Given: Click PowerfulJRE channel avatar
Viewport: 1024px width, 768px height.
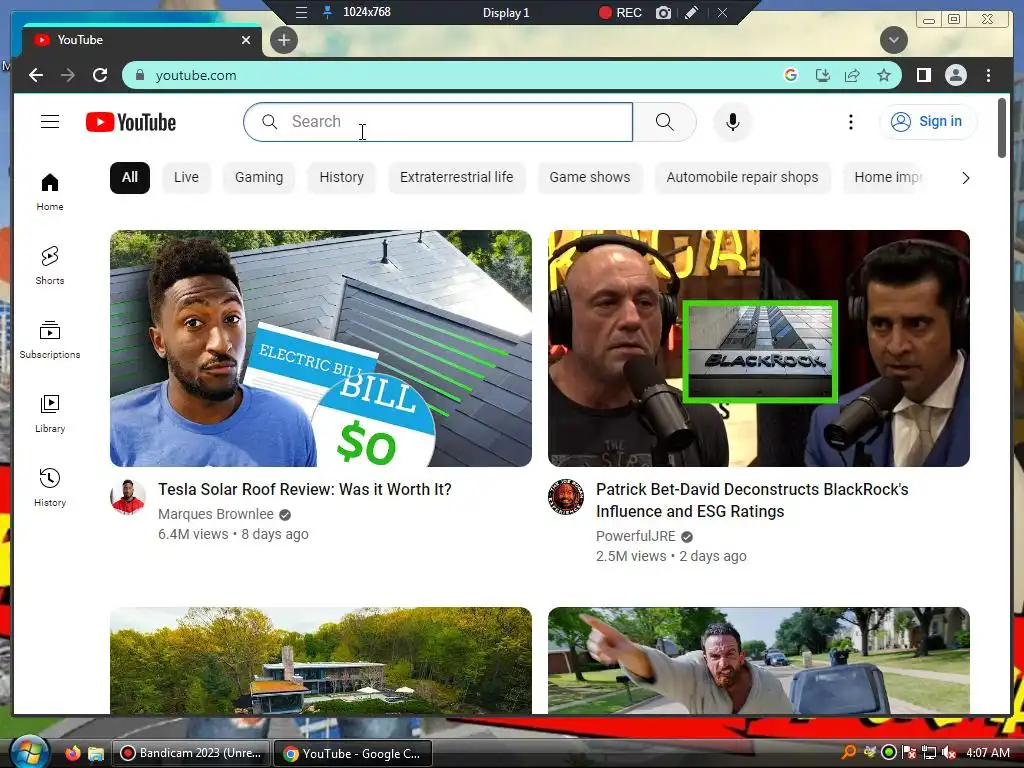Looking at the screenshot, I should 566,497.
